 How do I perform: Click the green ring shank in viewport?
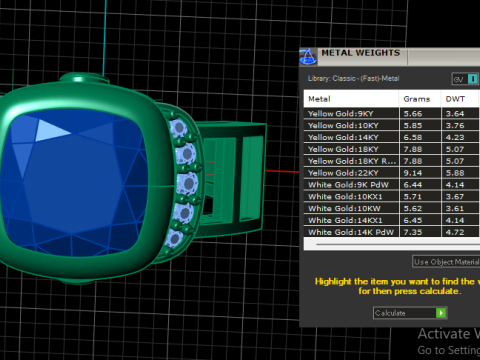[x=232, y=179]
